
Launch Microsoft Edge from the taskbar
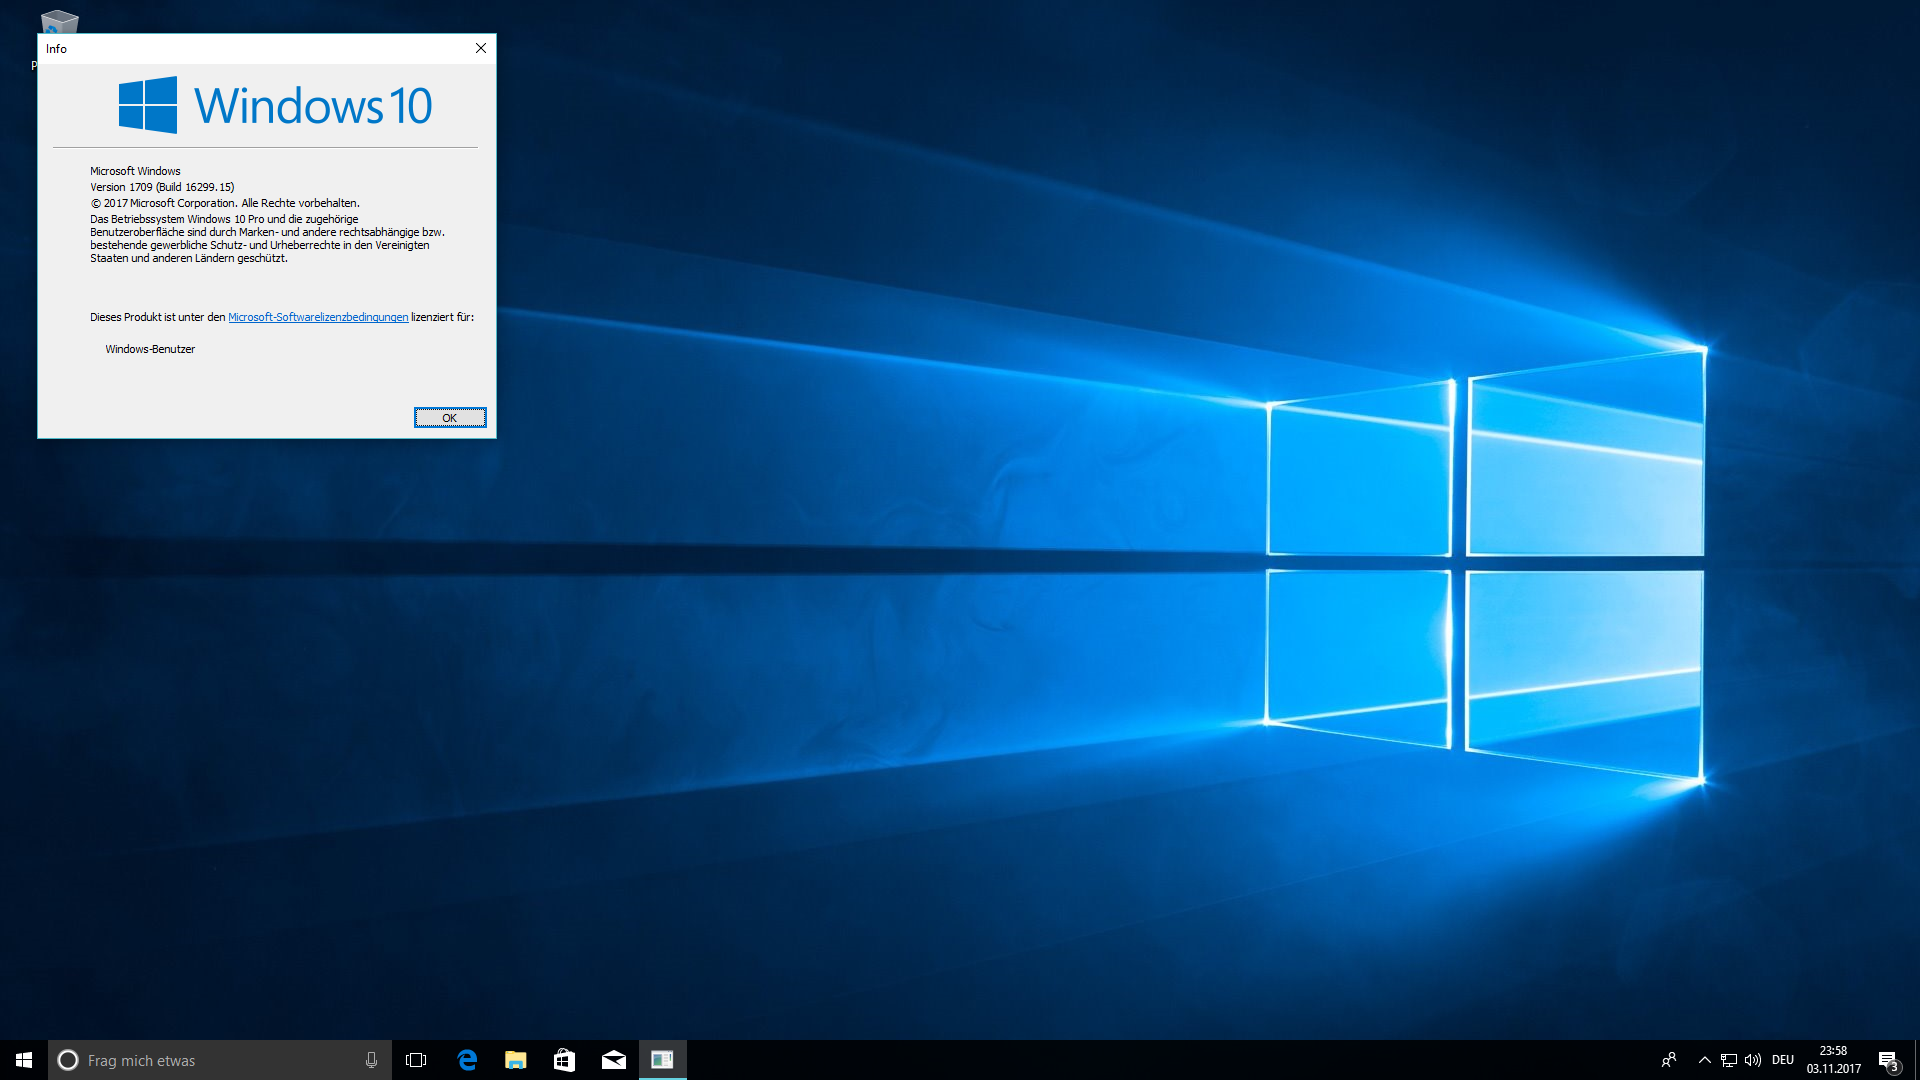pos(467,1060)
